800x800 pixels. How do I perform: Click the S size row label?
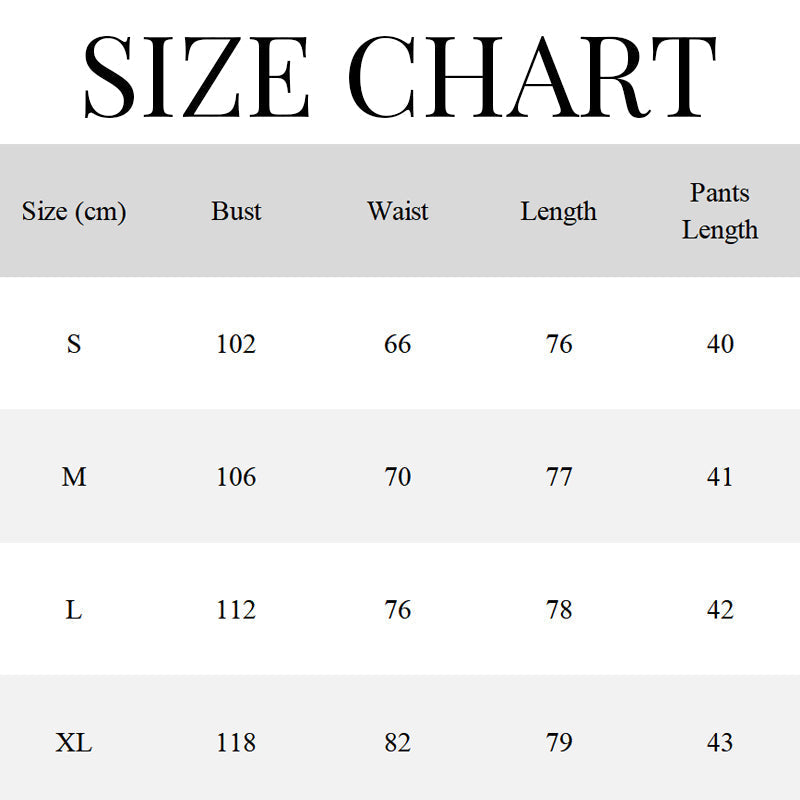pos(74,344)
